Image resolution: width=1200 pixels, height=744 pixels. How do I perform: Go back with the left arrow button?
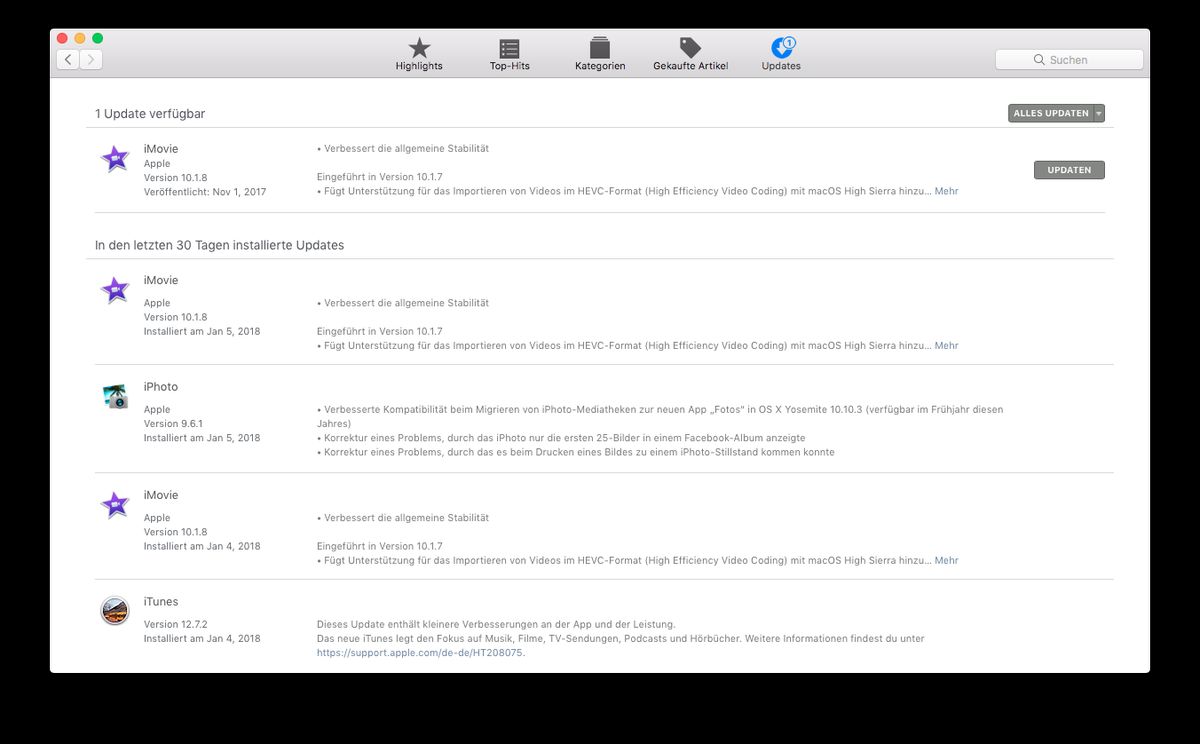tap(68, 60)
